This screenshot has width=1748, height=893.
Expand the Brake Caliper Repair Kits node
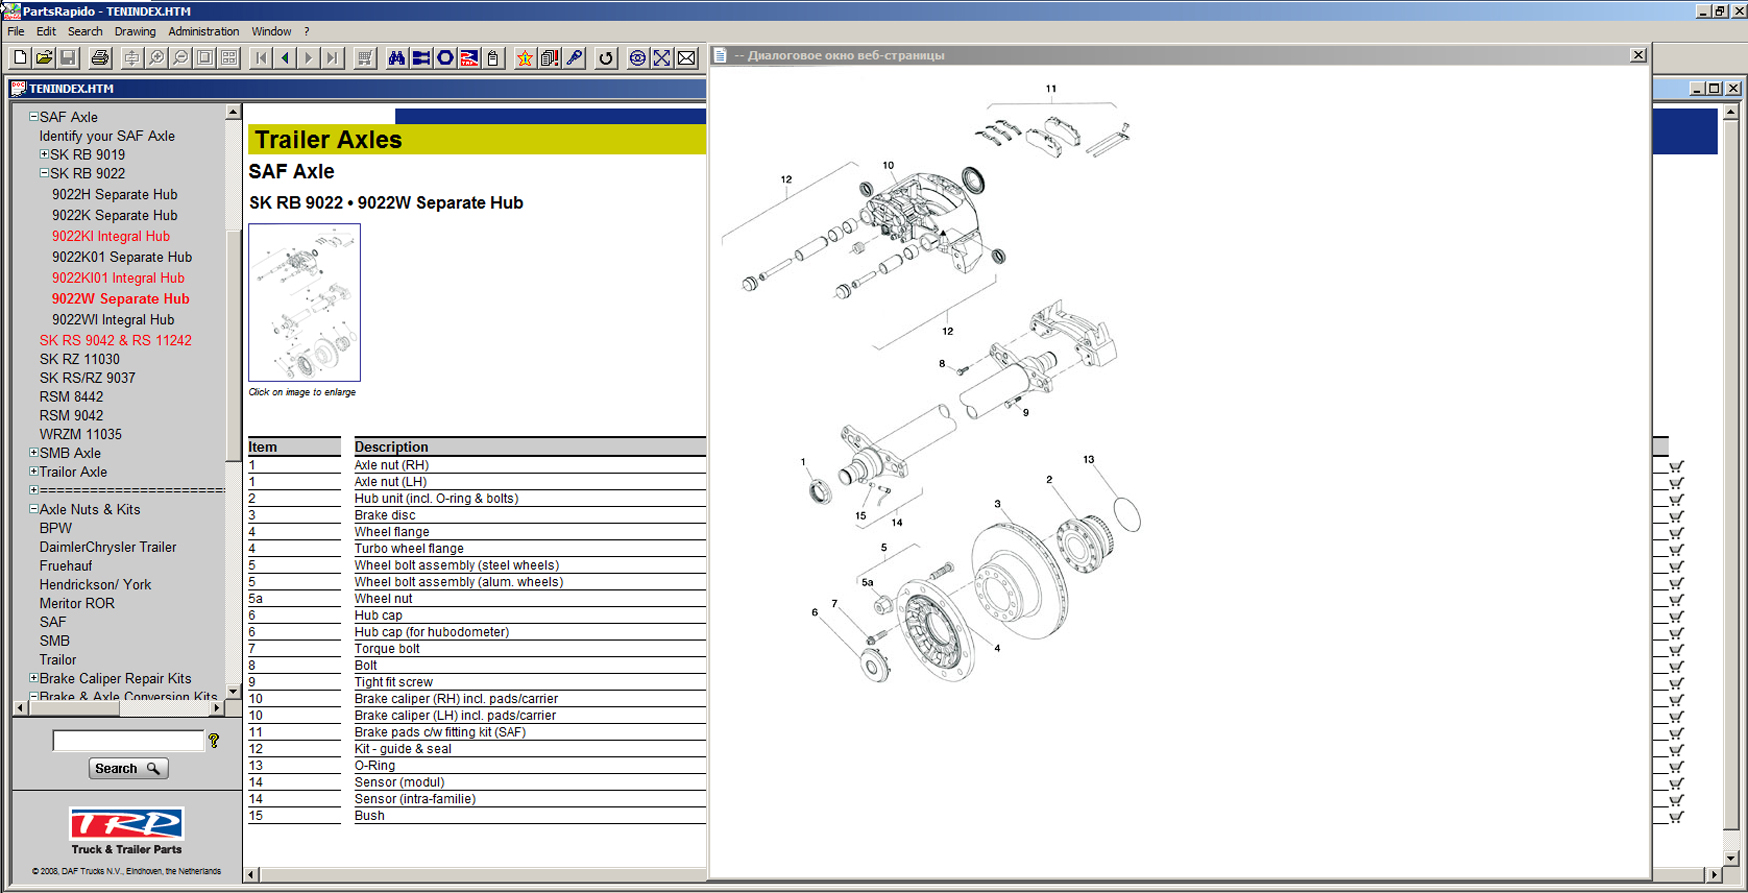(33, 678)
